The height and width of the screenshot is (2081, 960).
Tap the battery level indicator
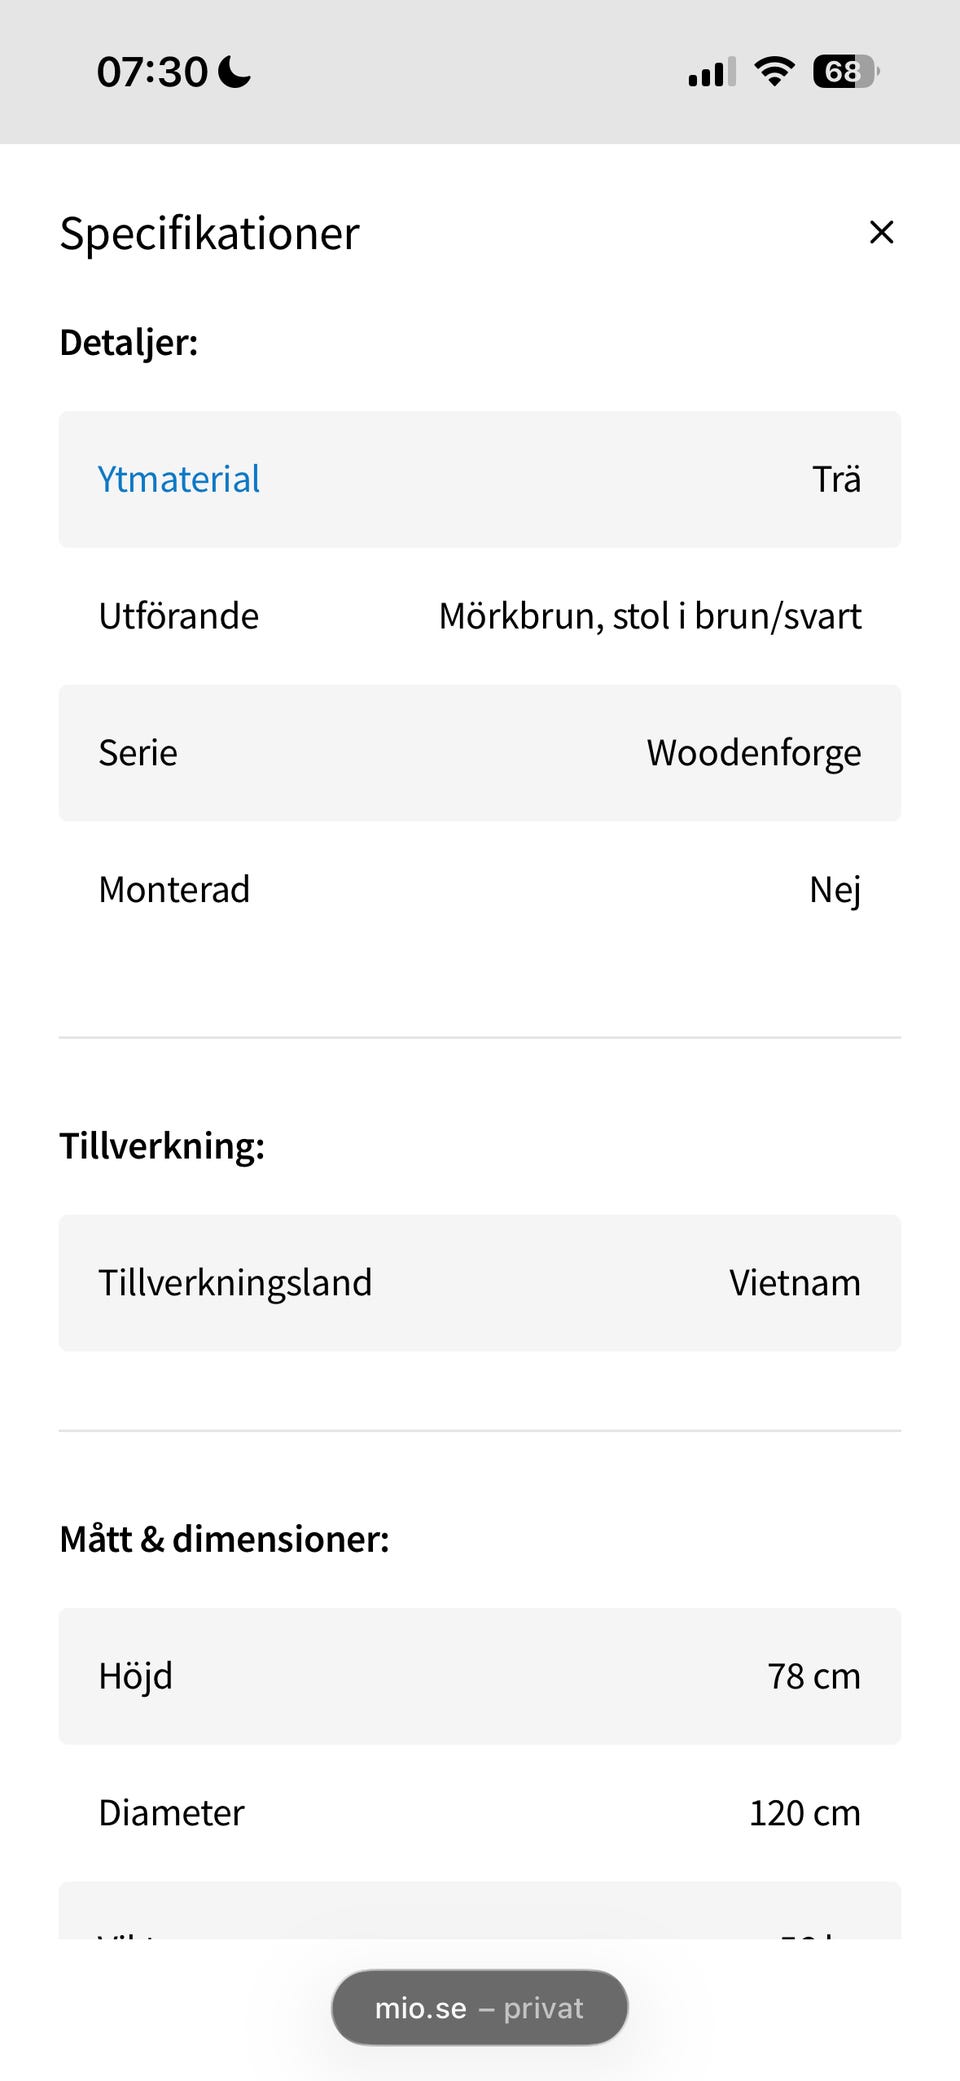[845, 71]
